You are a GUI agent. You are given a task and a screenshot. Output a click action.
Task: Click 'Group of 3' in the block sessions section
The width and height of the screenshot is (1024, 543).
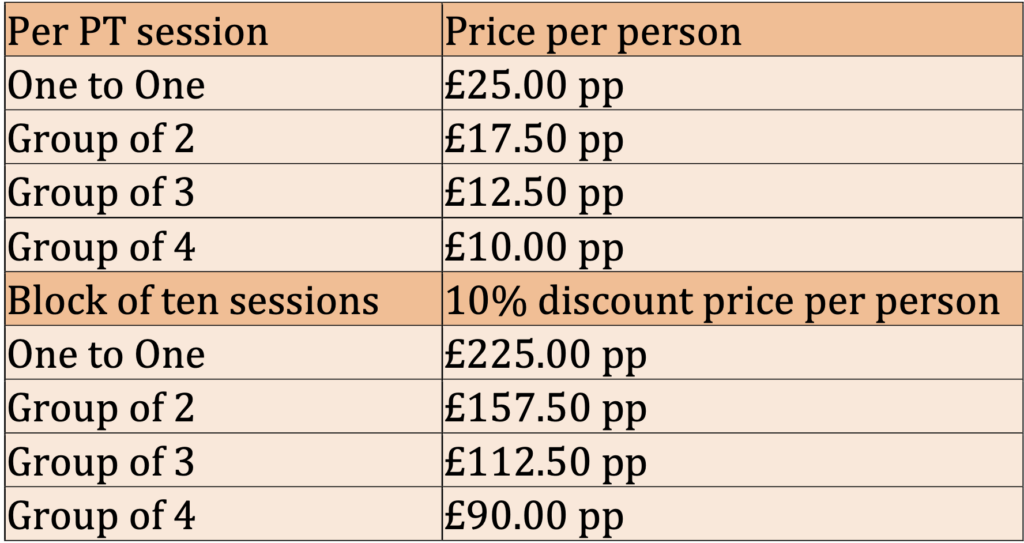point(223,459)
